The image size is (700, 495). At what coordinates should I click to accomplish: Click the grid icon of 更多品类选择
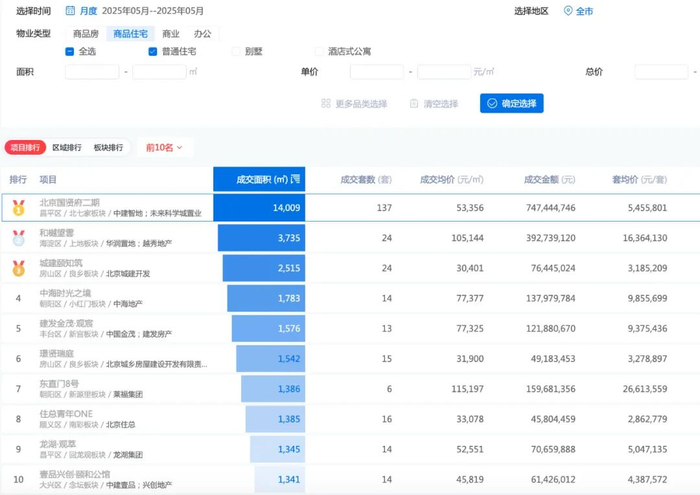325,103
